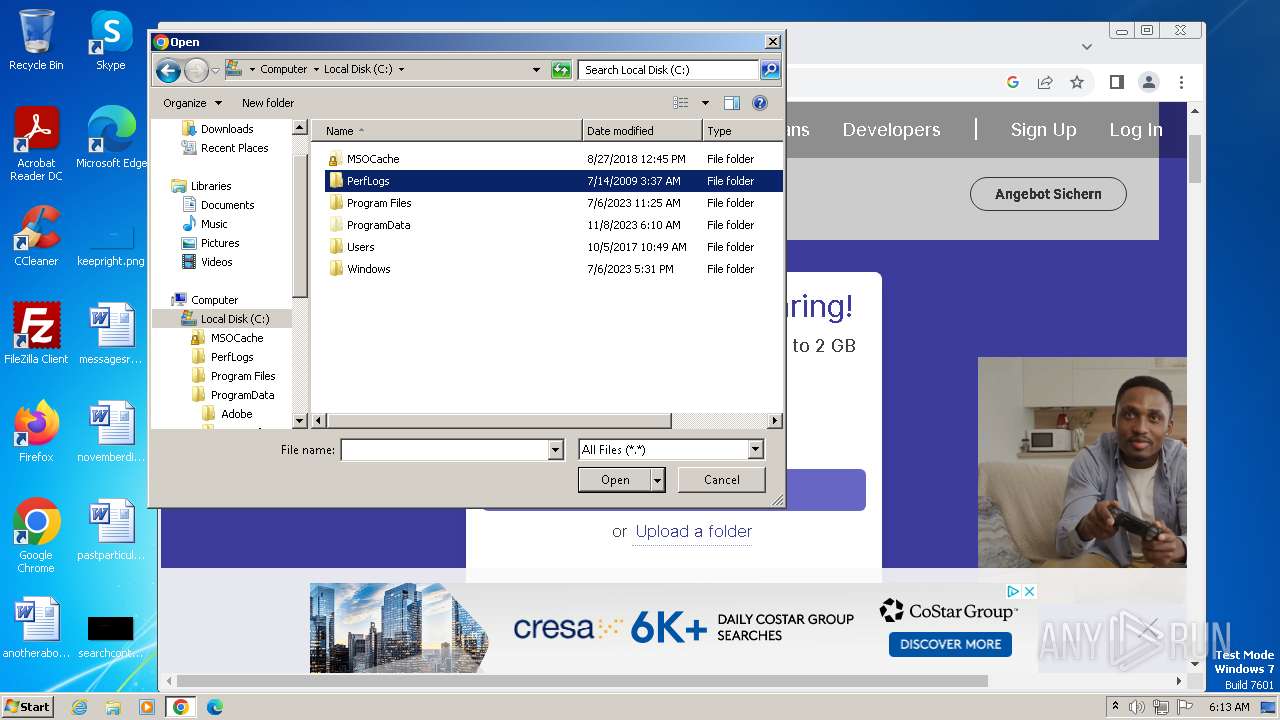
Task: Select Documents library in navigation pane
Action: coord(227,205)
